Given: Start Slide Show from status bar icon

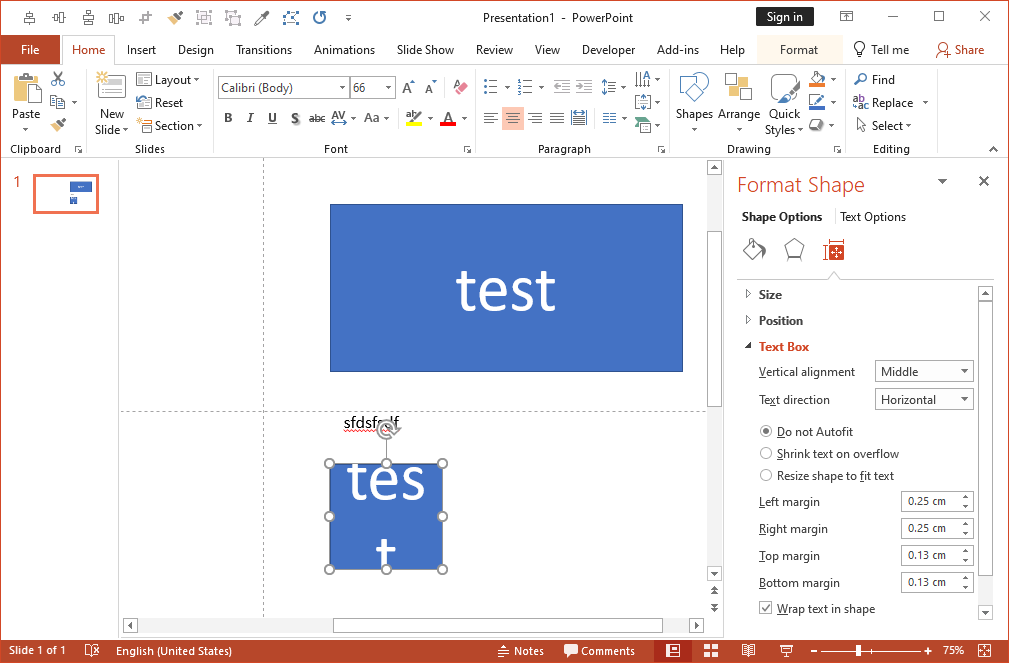Looking at the screenshot, I should point(786,651).
